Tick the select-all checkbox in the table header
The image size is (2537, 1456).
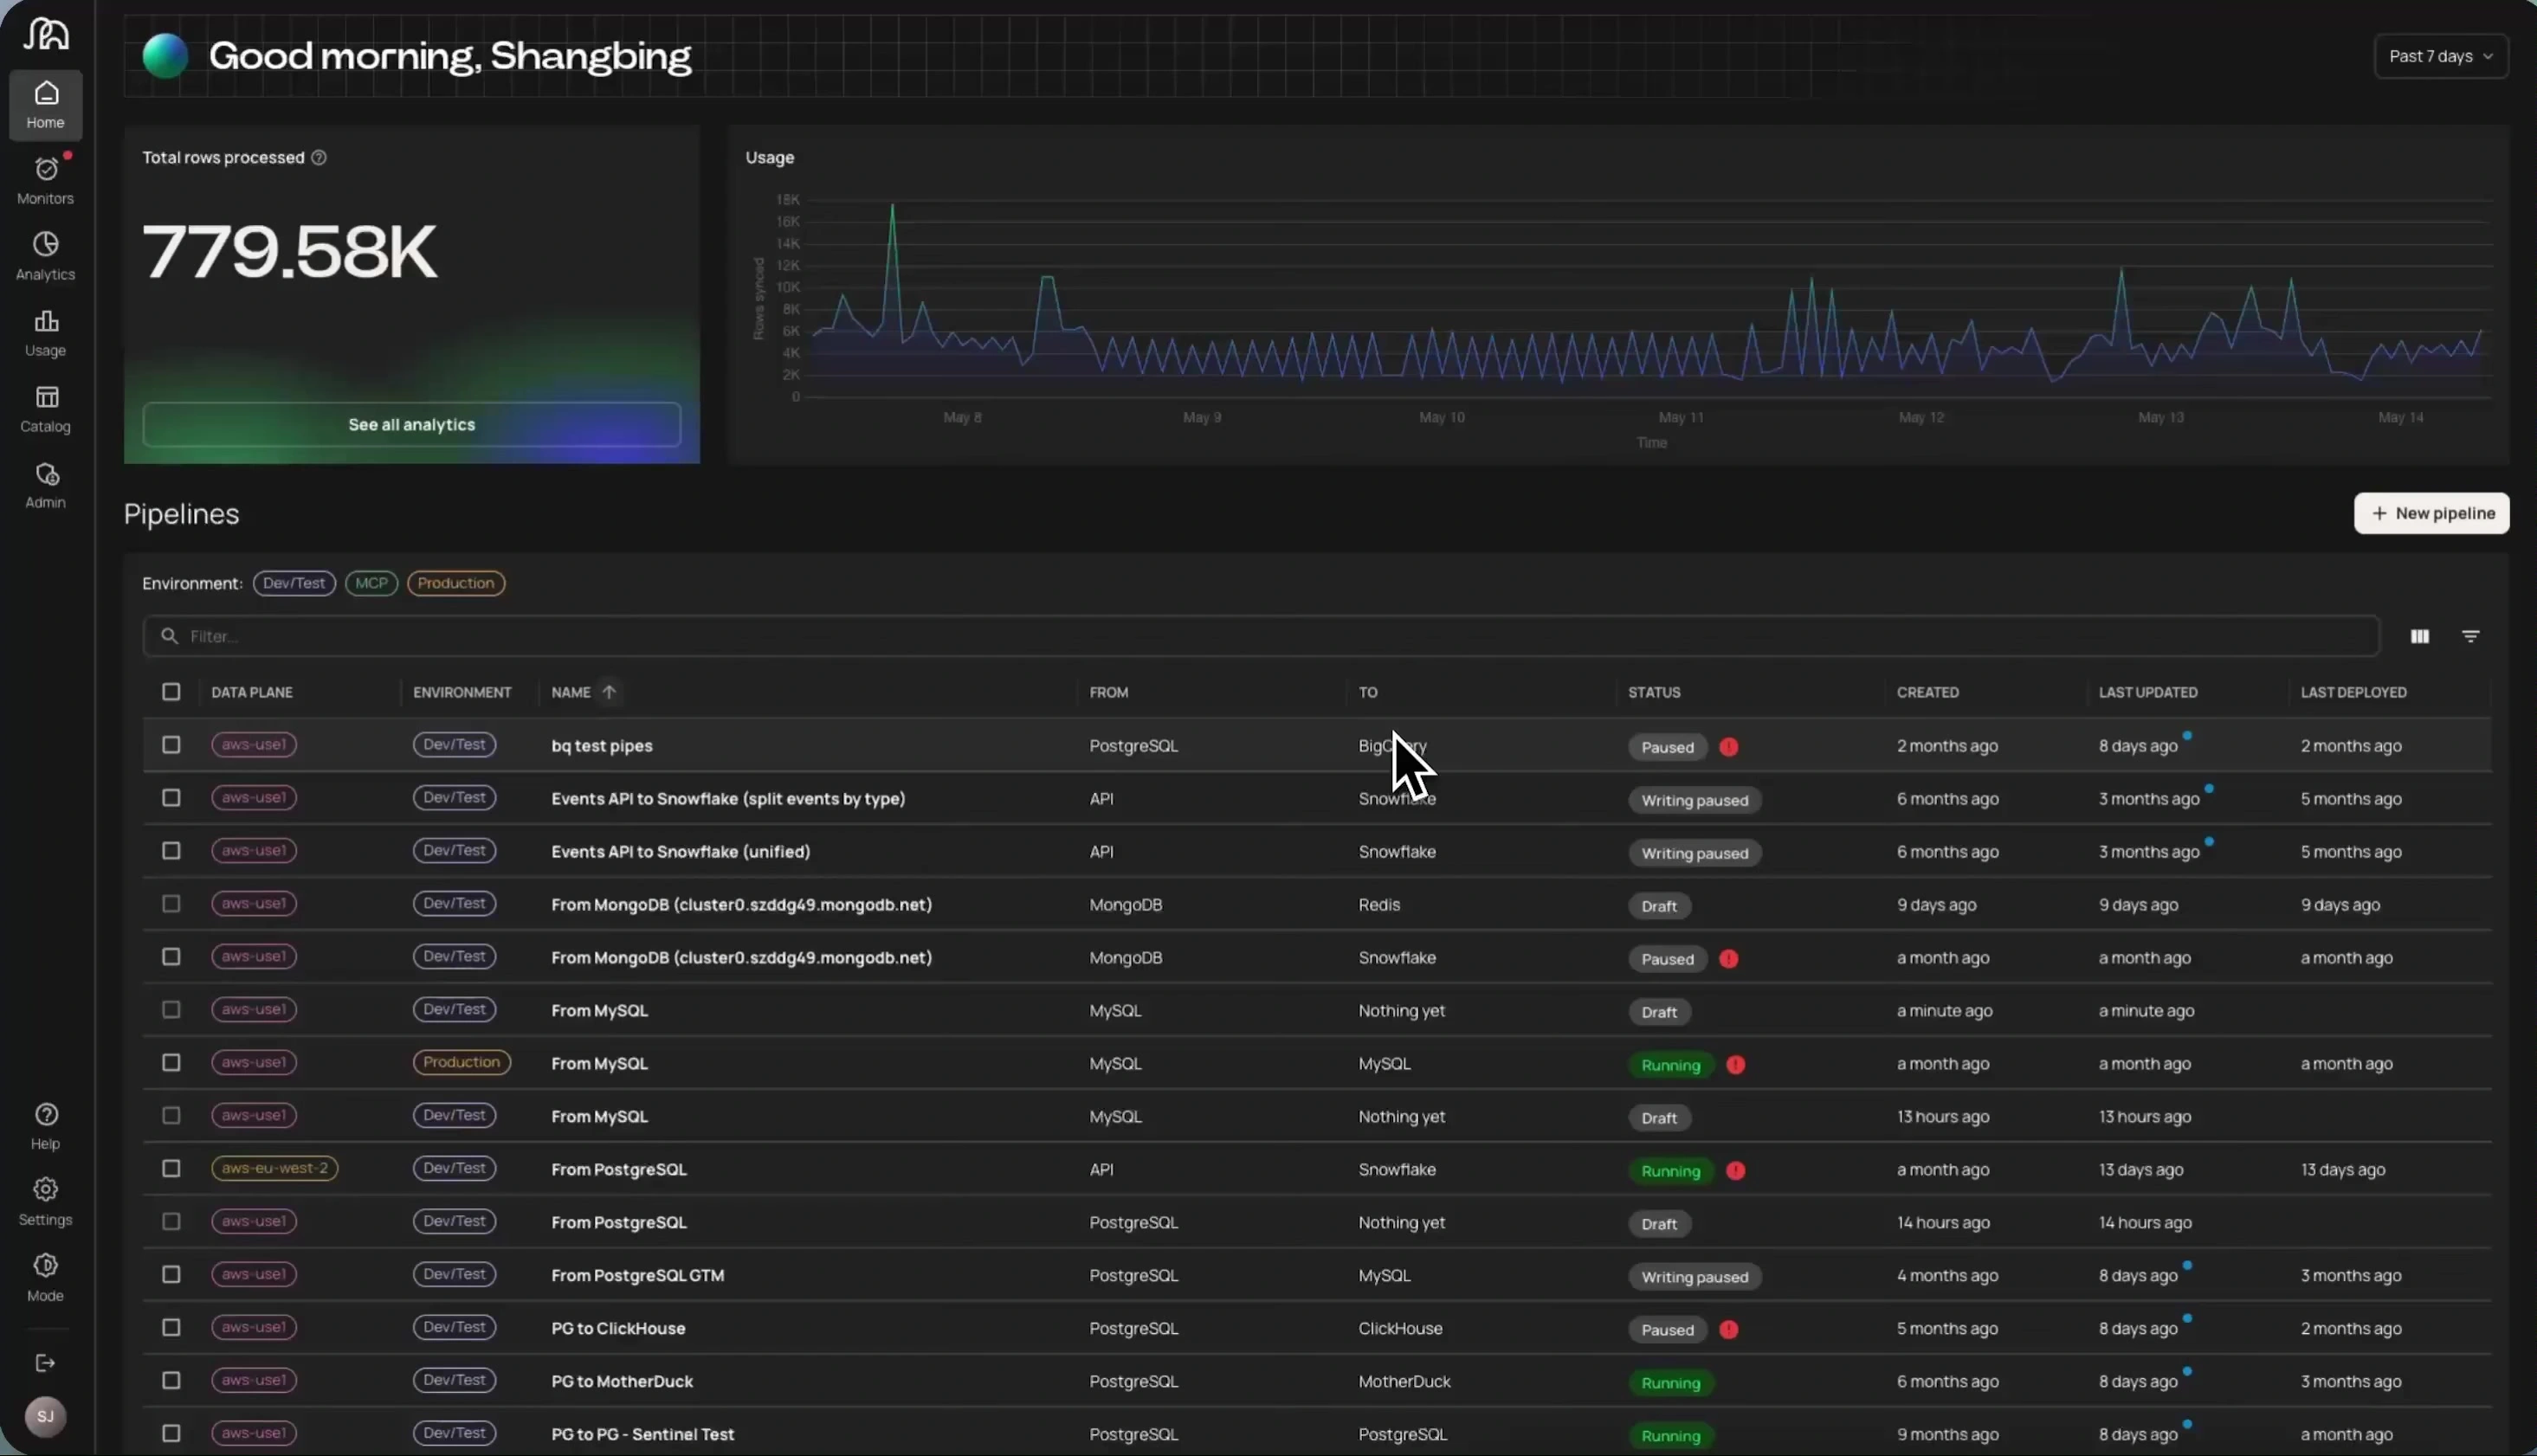coord(171,692)
